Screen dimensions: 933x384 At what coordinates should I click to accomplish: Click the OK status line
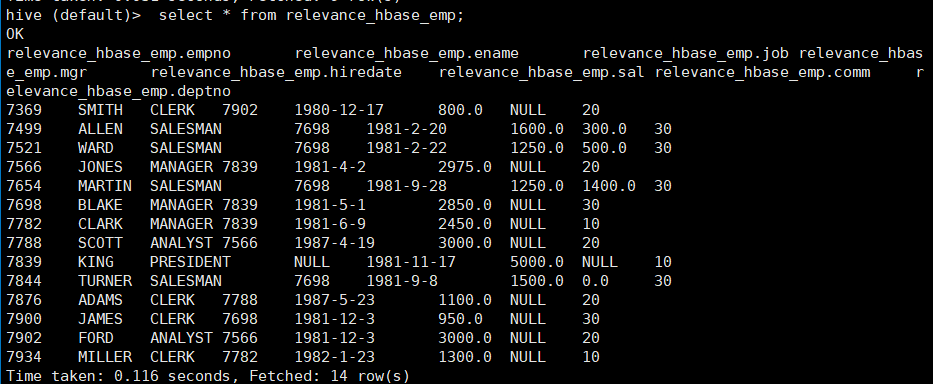point(15,34)
